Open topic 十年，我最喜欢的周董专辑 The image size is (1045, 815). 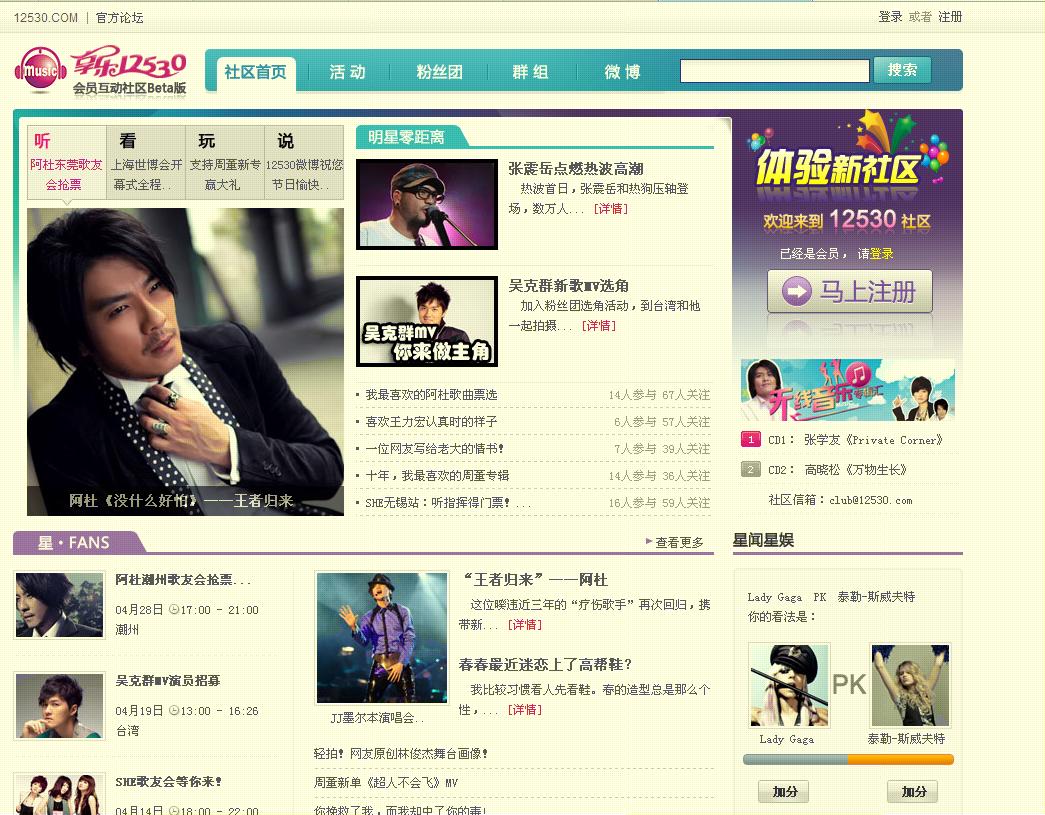pos(437,475)
